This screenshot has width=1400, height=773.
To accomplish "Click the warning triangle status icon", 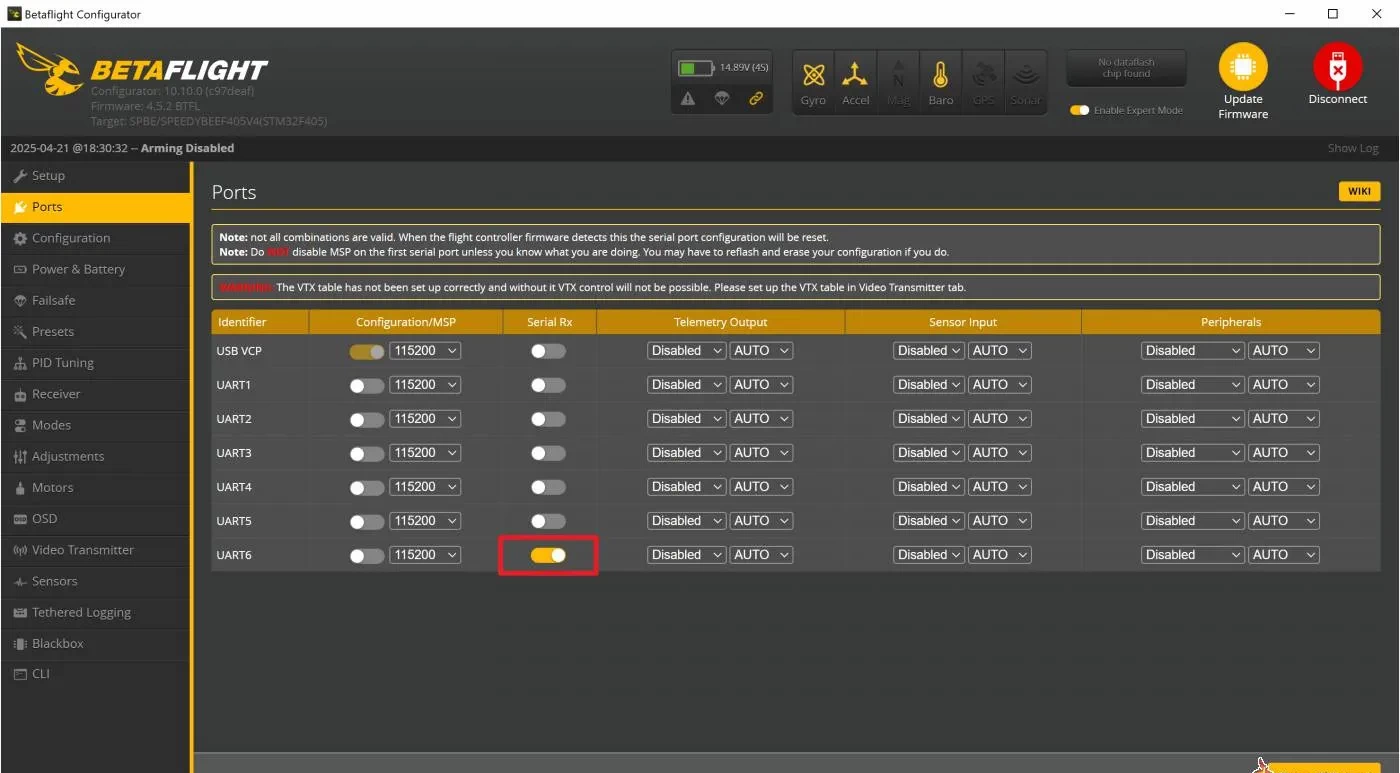I will click(688, 98).
